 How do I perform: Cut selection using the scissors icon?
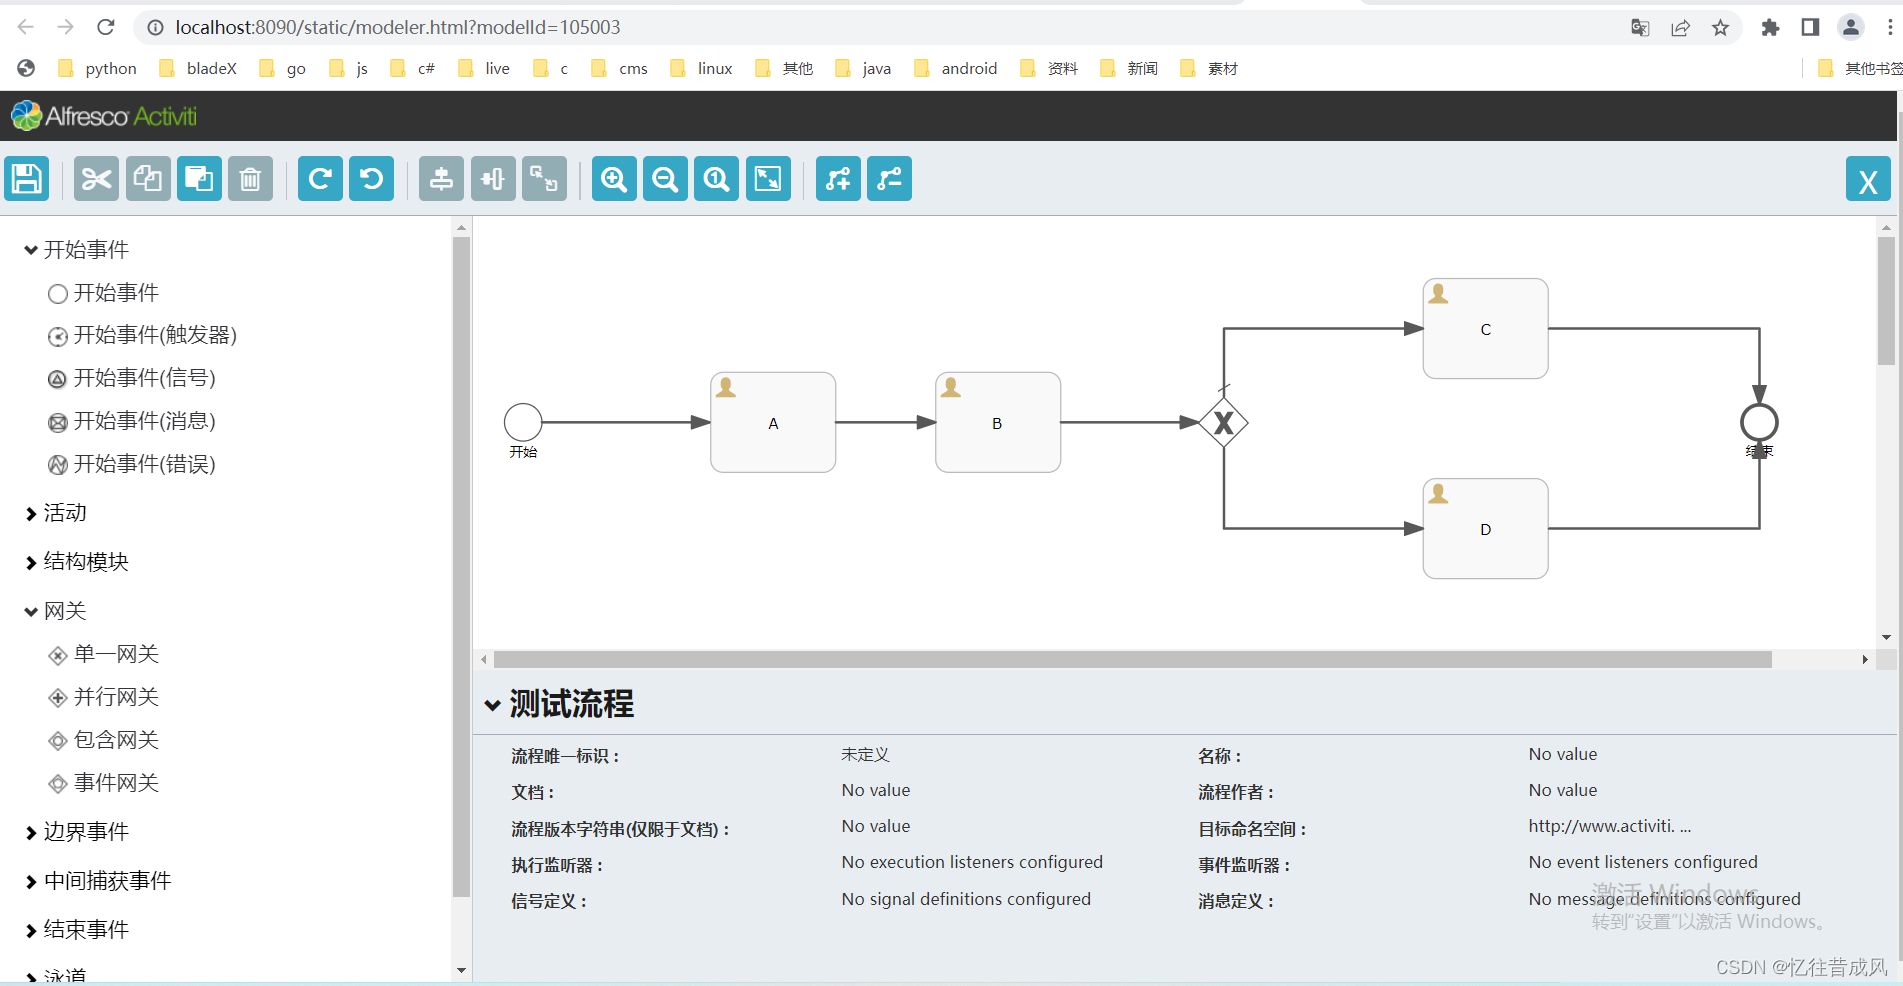tap(97, 179)
